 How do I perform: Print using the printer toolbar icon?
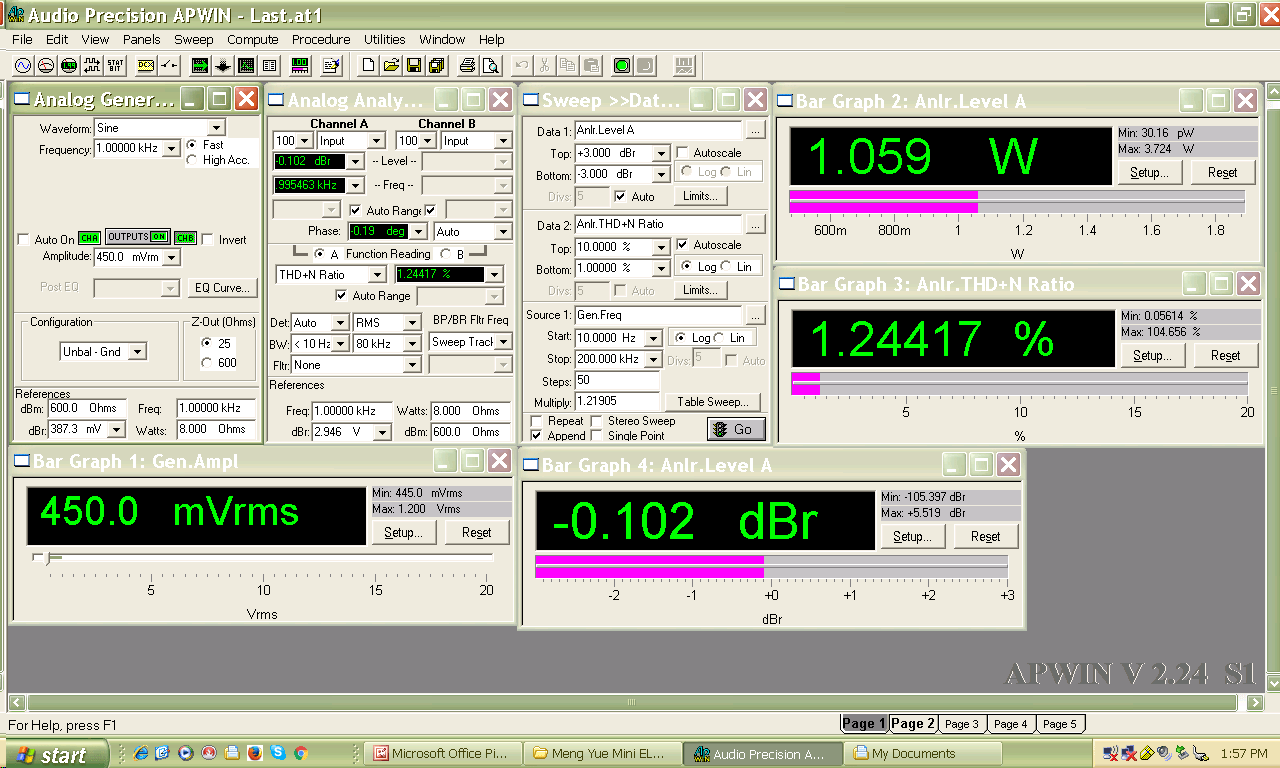[x=466, y=65]
